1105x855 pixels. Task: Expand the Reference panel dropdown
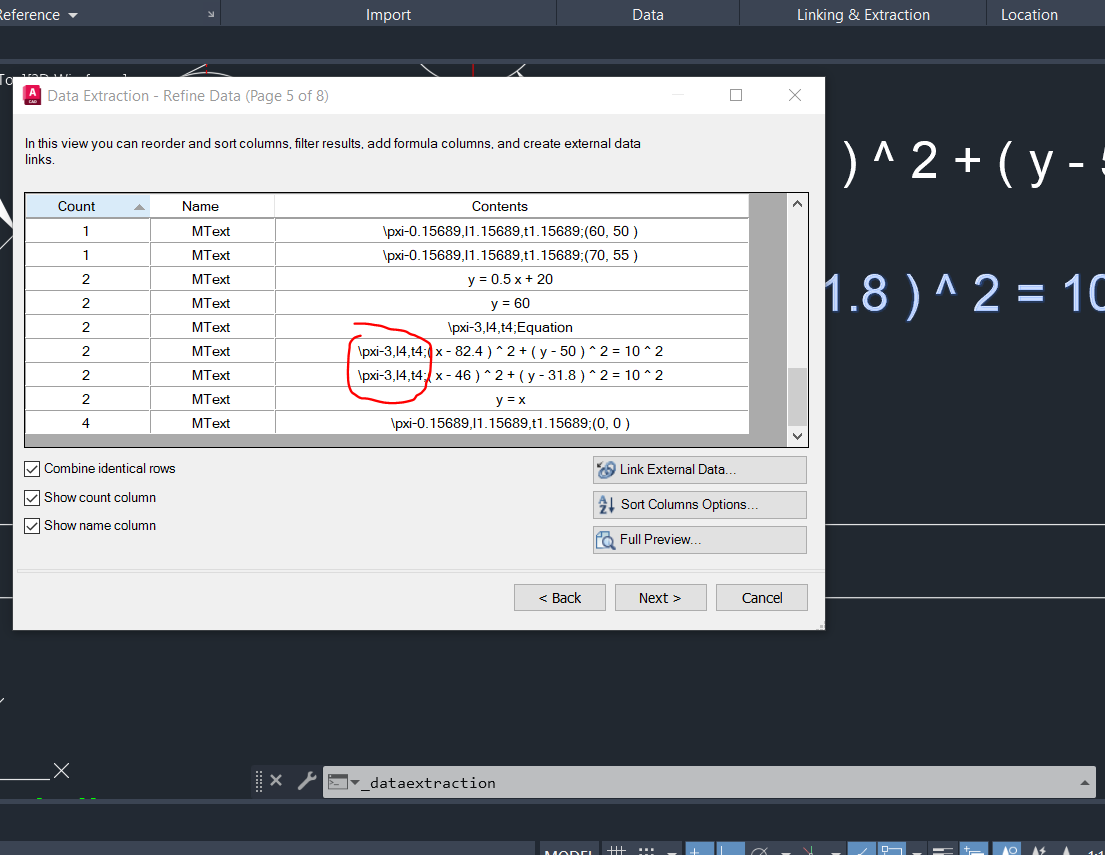[x=73, y=16]
